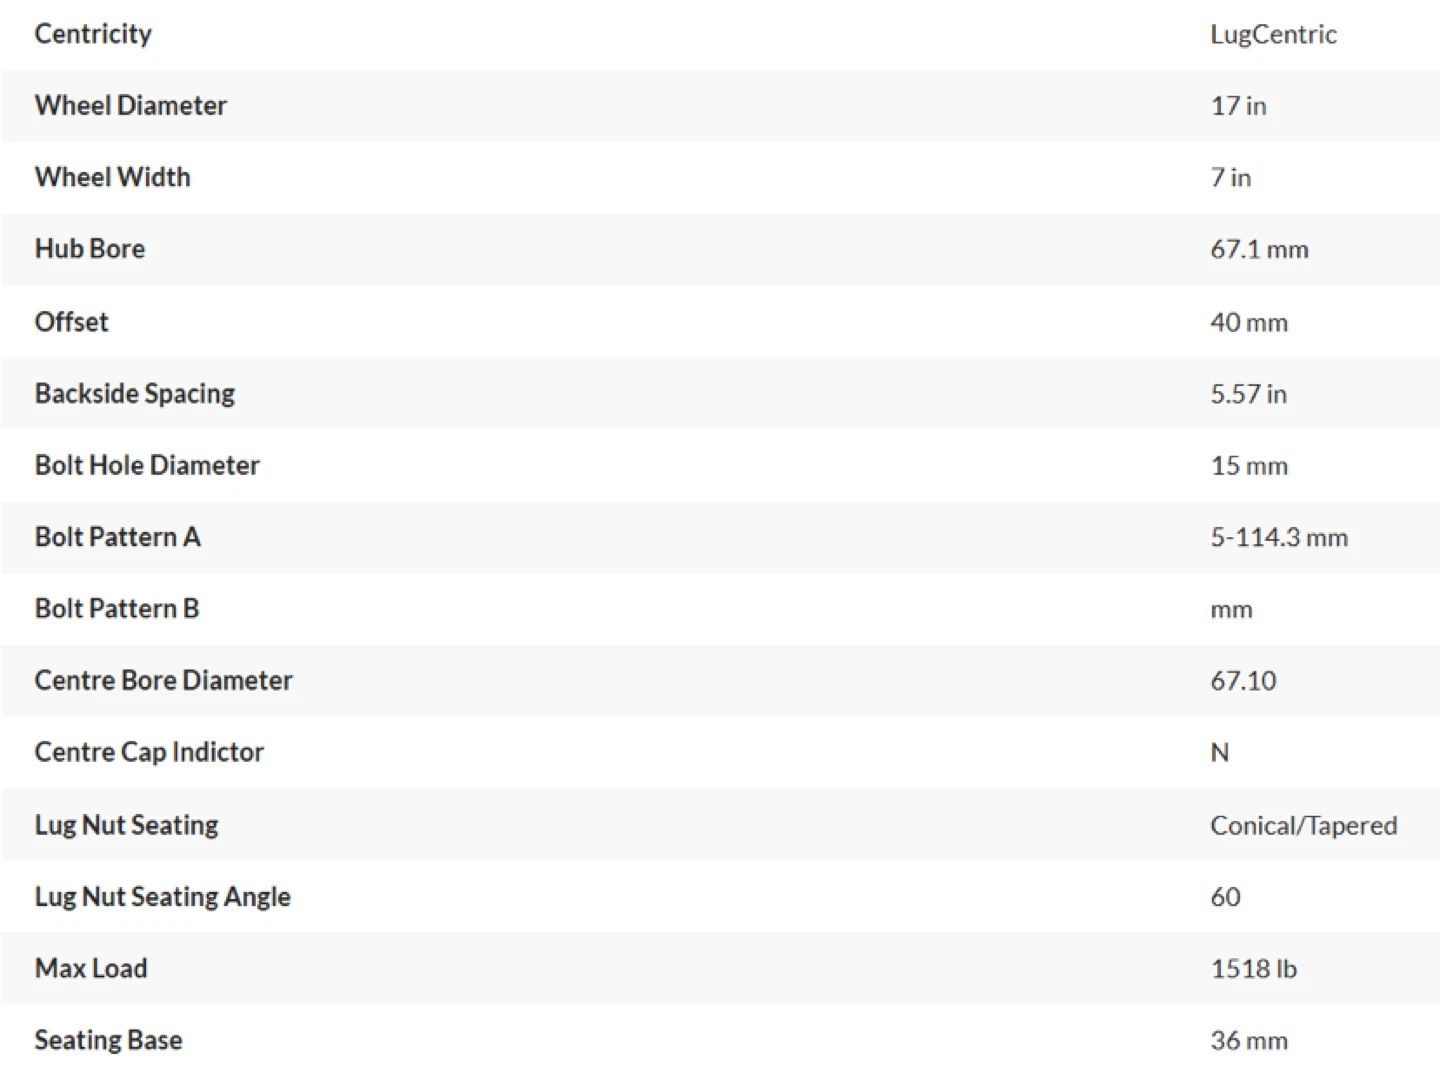The width and height of the screenshot is (1440, 1087).
Task: Select the Offset label
Action: point(72,322)
